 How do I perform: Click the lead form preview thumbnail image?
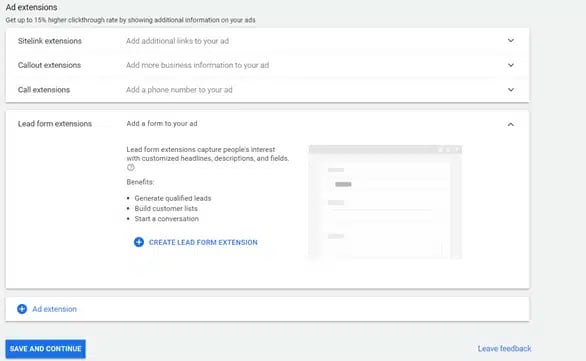pos(385,202)
